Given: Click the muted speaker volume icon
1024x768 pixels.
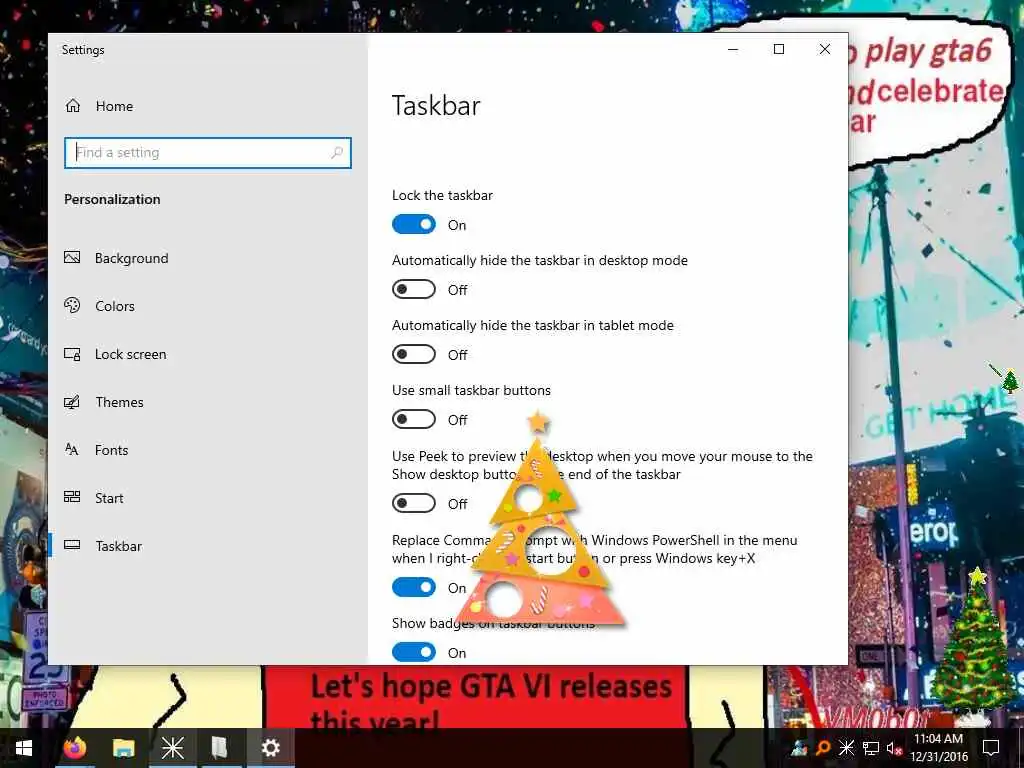Looking at the screenshot, I should click(x=894, y=748).
